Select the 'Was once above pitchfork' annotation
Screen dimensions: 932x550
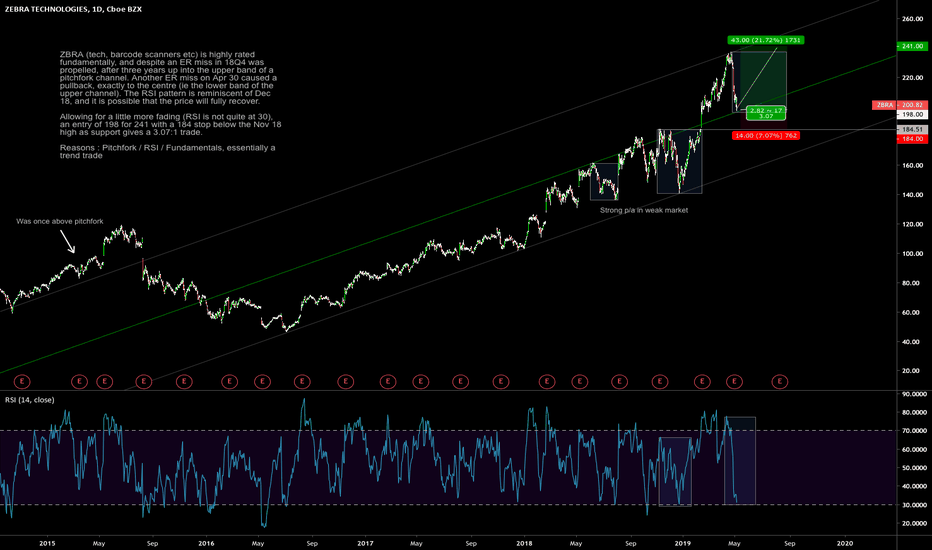click(x=59, y=221)
